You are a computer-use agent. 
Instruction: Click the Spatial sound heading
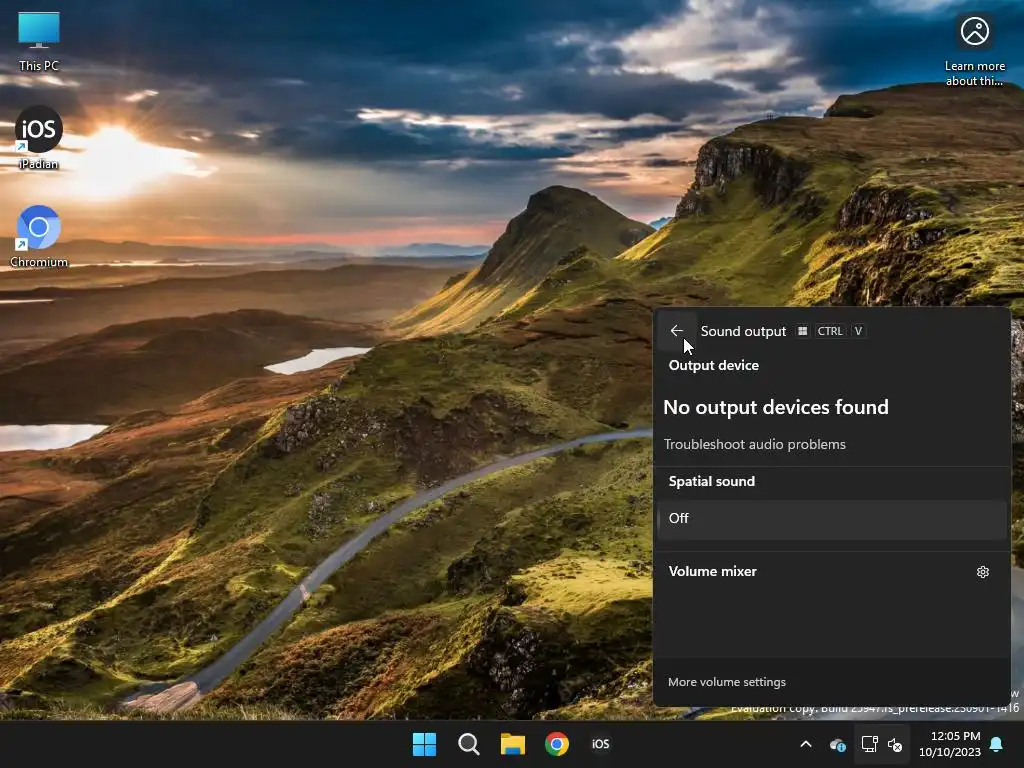(x=711, y=481)
